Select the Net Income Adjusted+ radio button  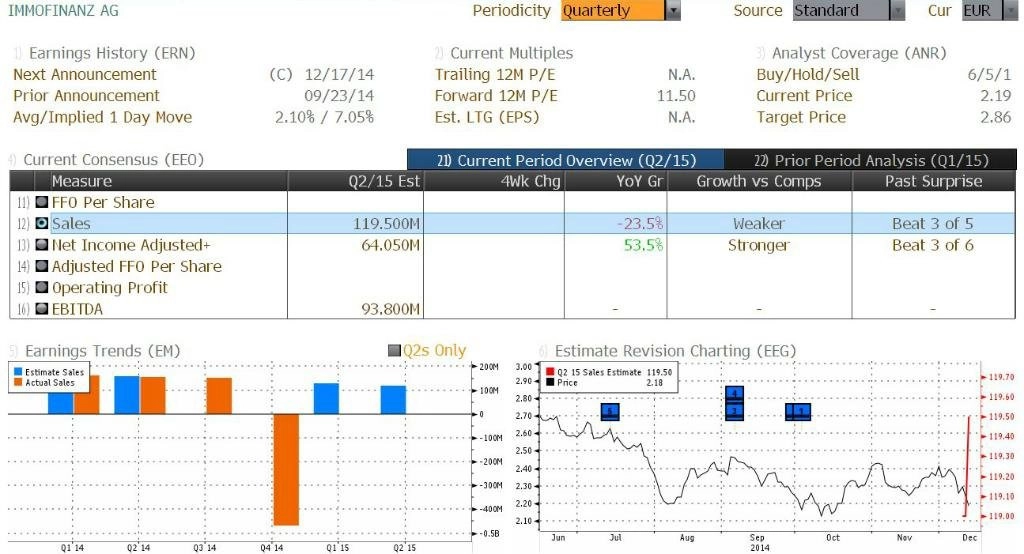42,245
